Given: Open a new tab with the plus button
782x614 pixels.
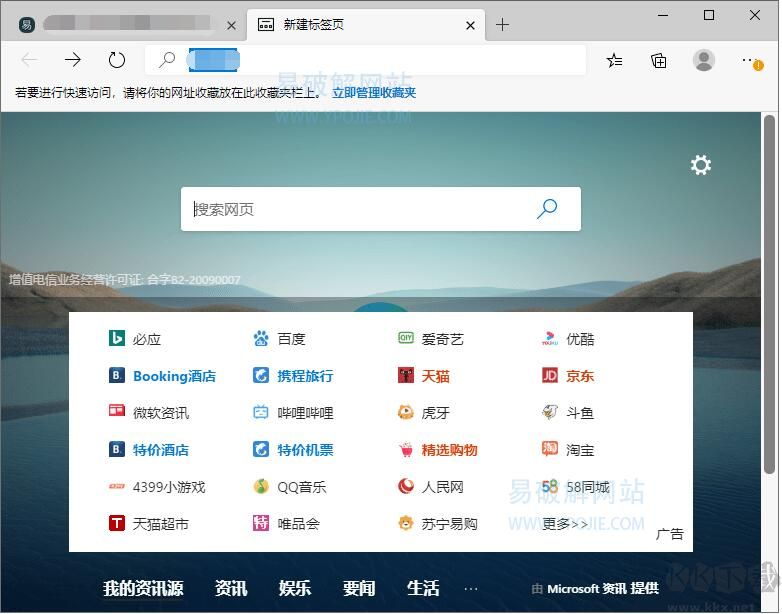Looking at the screenshot, I should (502, 24).
